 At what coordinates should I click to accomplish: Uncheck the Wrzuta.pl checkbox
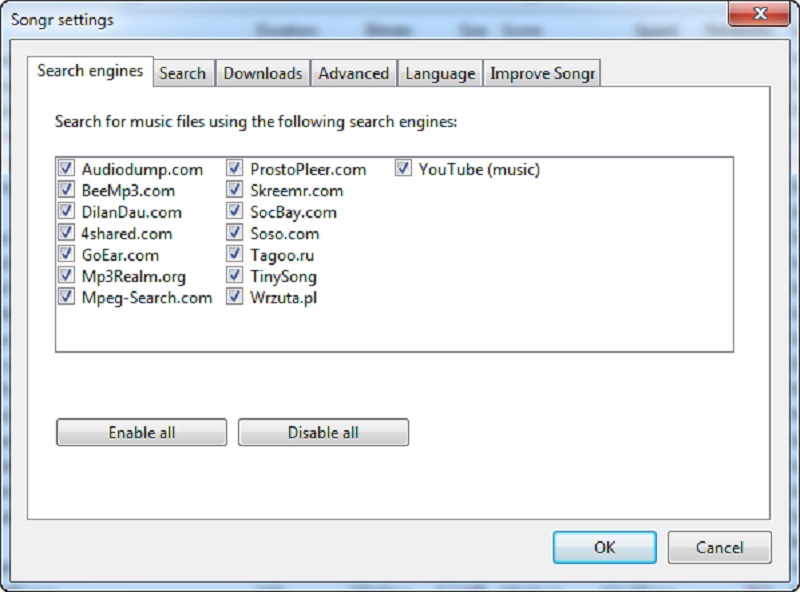[x=234, y=297]
